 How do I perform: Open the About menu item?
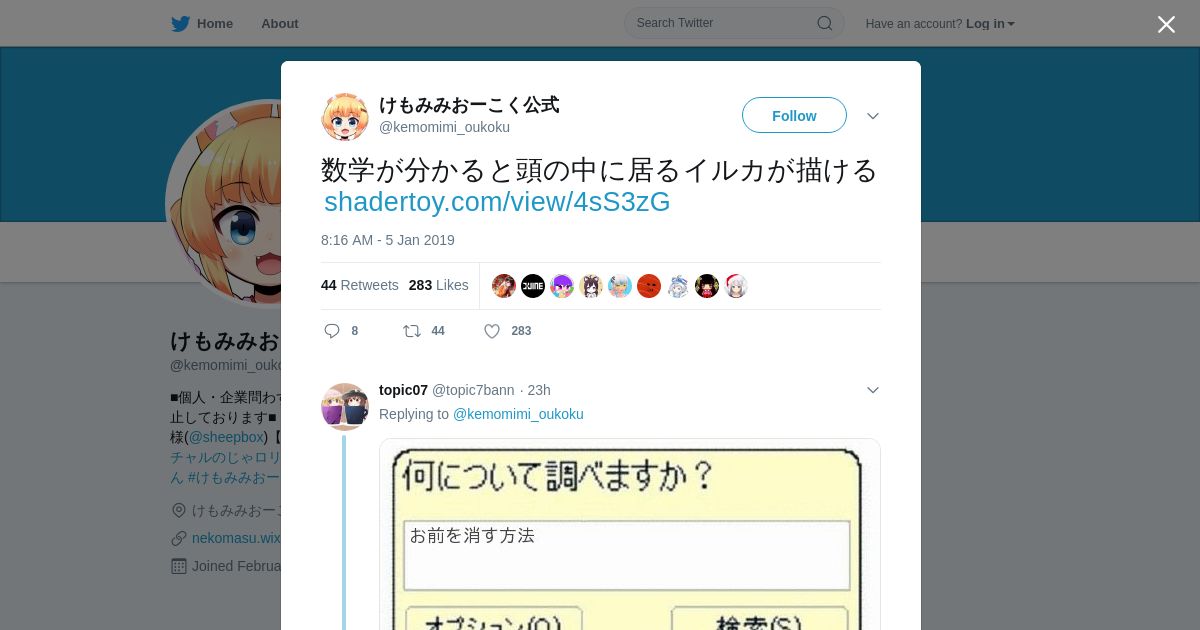click(280, 24)
